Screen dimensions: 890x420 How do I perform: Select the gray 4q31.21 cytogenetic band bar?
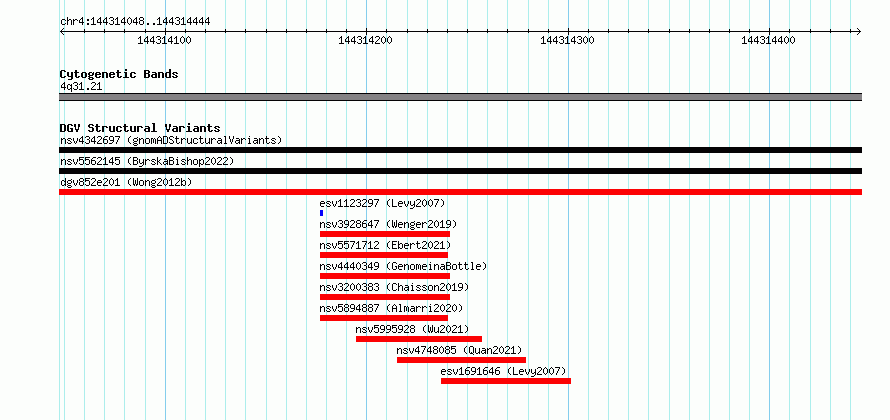click(460, 97)
